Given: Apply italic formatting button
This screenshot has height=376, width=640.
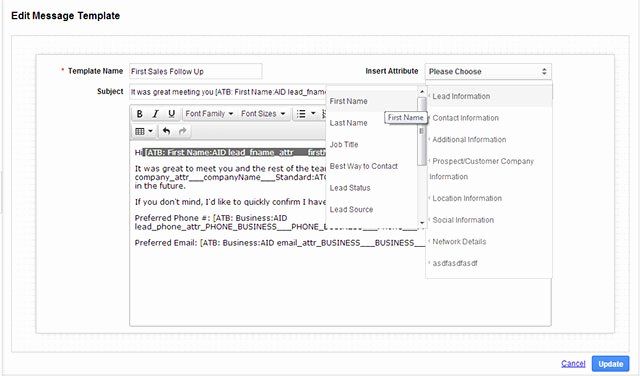Looking at the screenshot, I should pyautogui.click(x=156, y=113).
